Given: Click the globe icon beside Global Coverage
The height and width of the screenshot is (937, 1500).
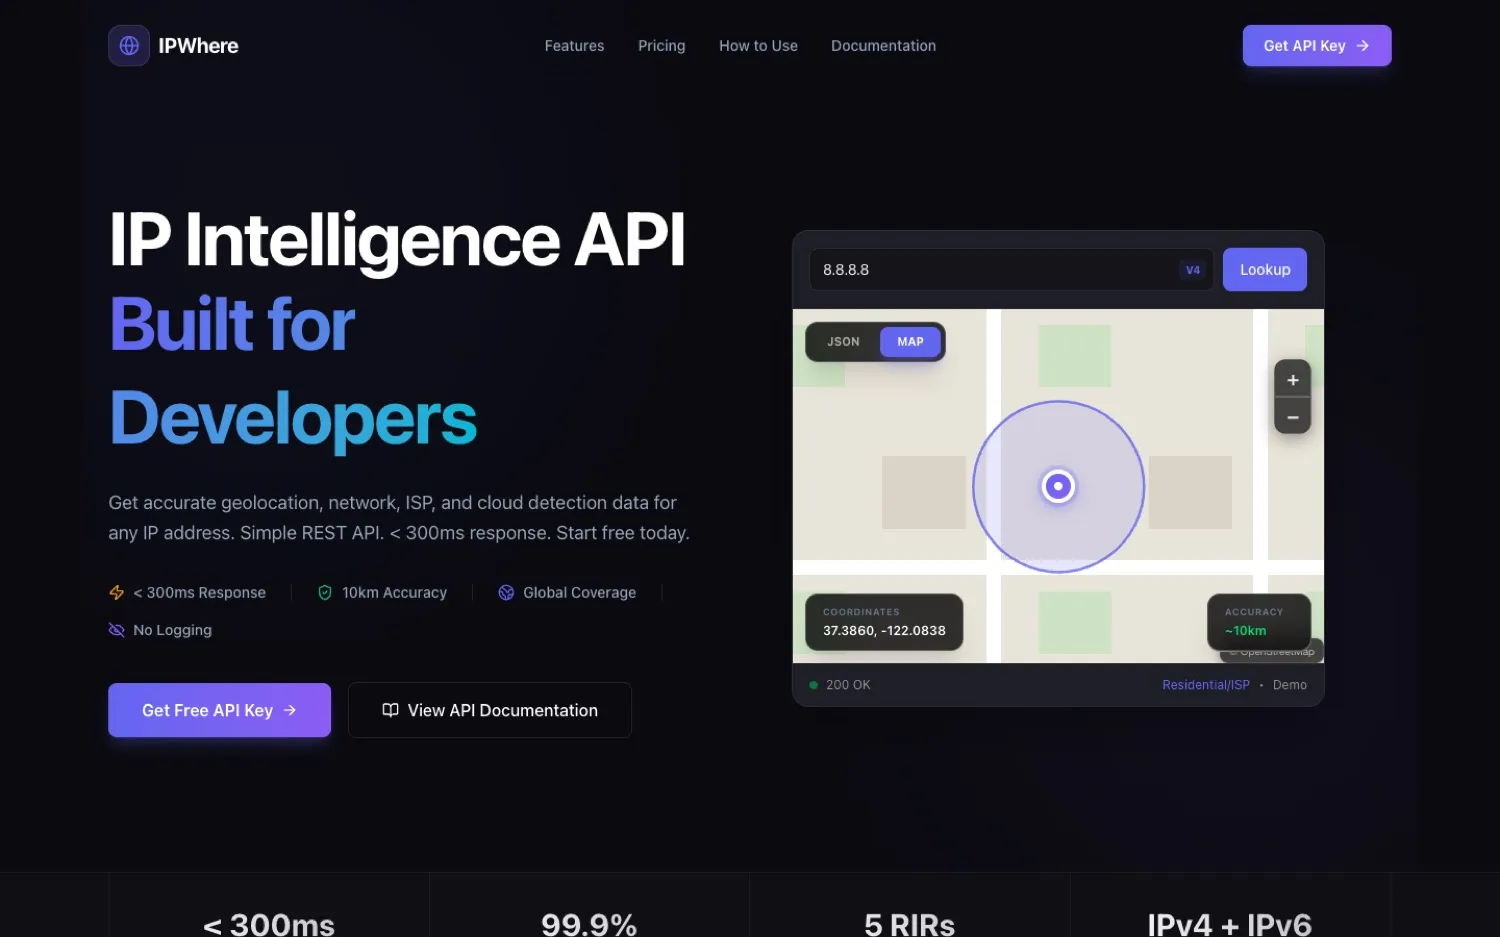Looking at the screenshot, I should [506, 593].
